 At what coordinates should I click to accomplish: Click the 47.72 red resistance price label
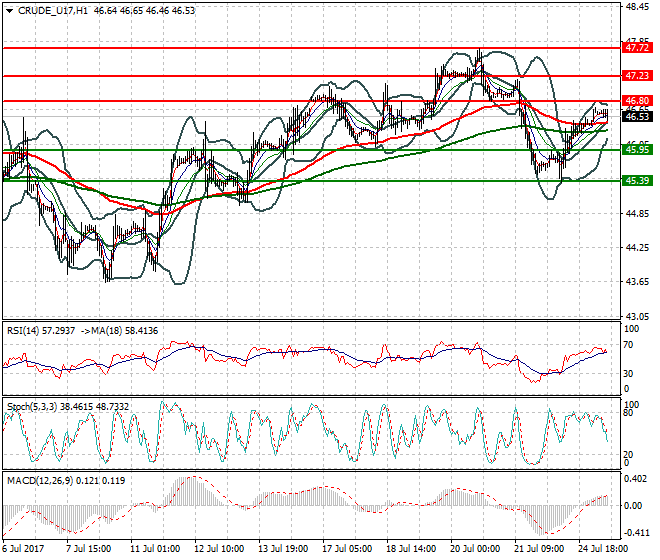pos(637,48)
